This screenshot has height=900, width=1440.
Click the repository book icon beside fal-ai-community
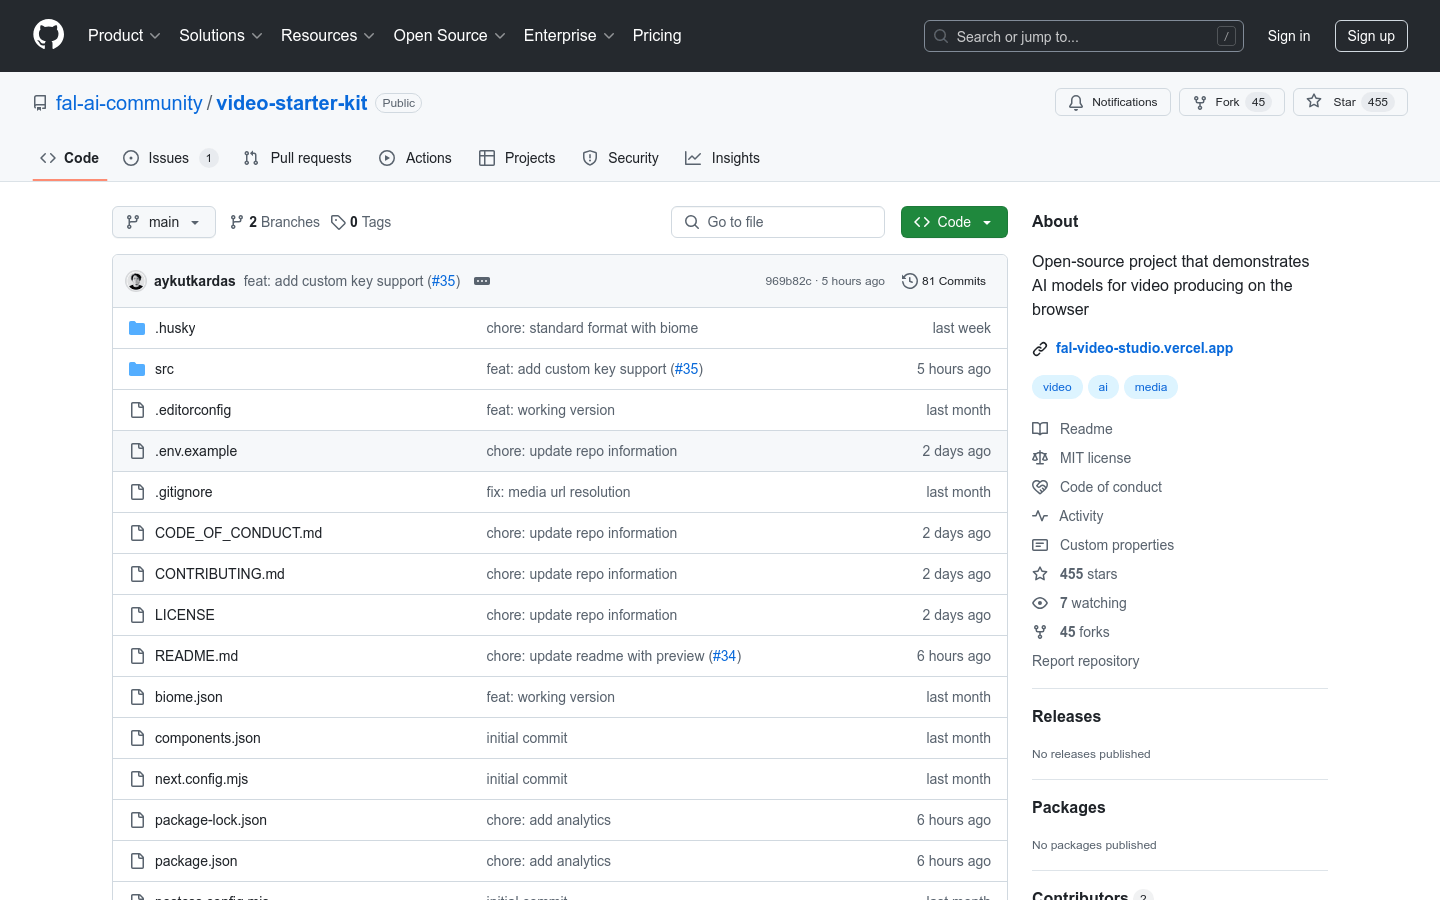tap(40, 103)
